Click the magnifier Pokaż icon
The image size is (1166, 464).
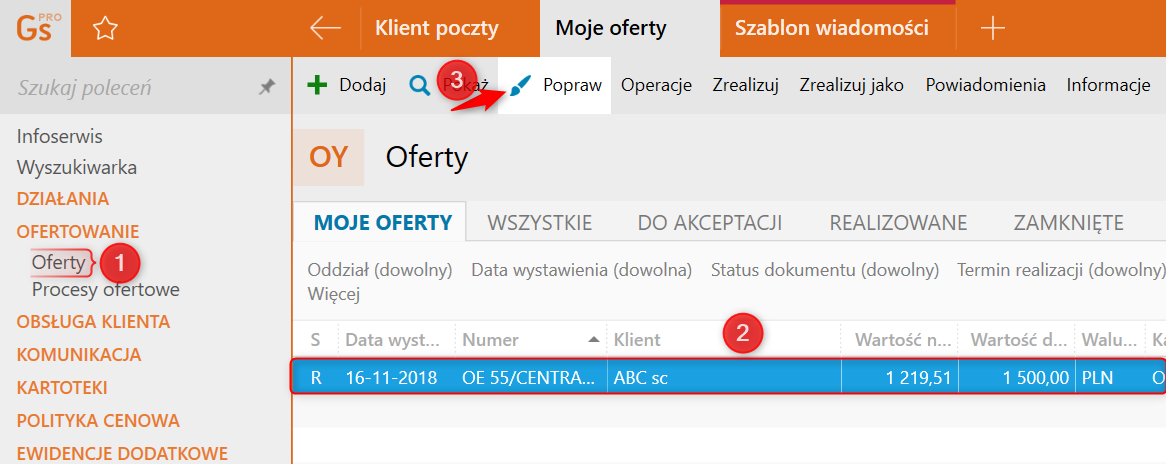click(x=419, y=85)
